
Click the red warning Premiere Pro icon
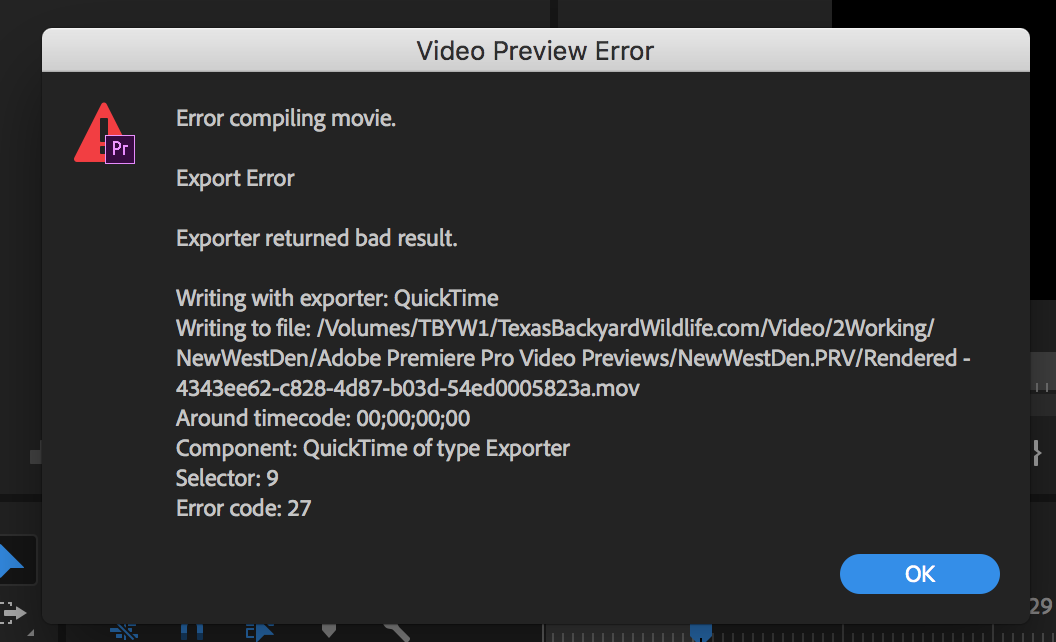pos(104,133)
